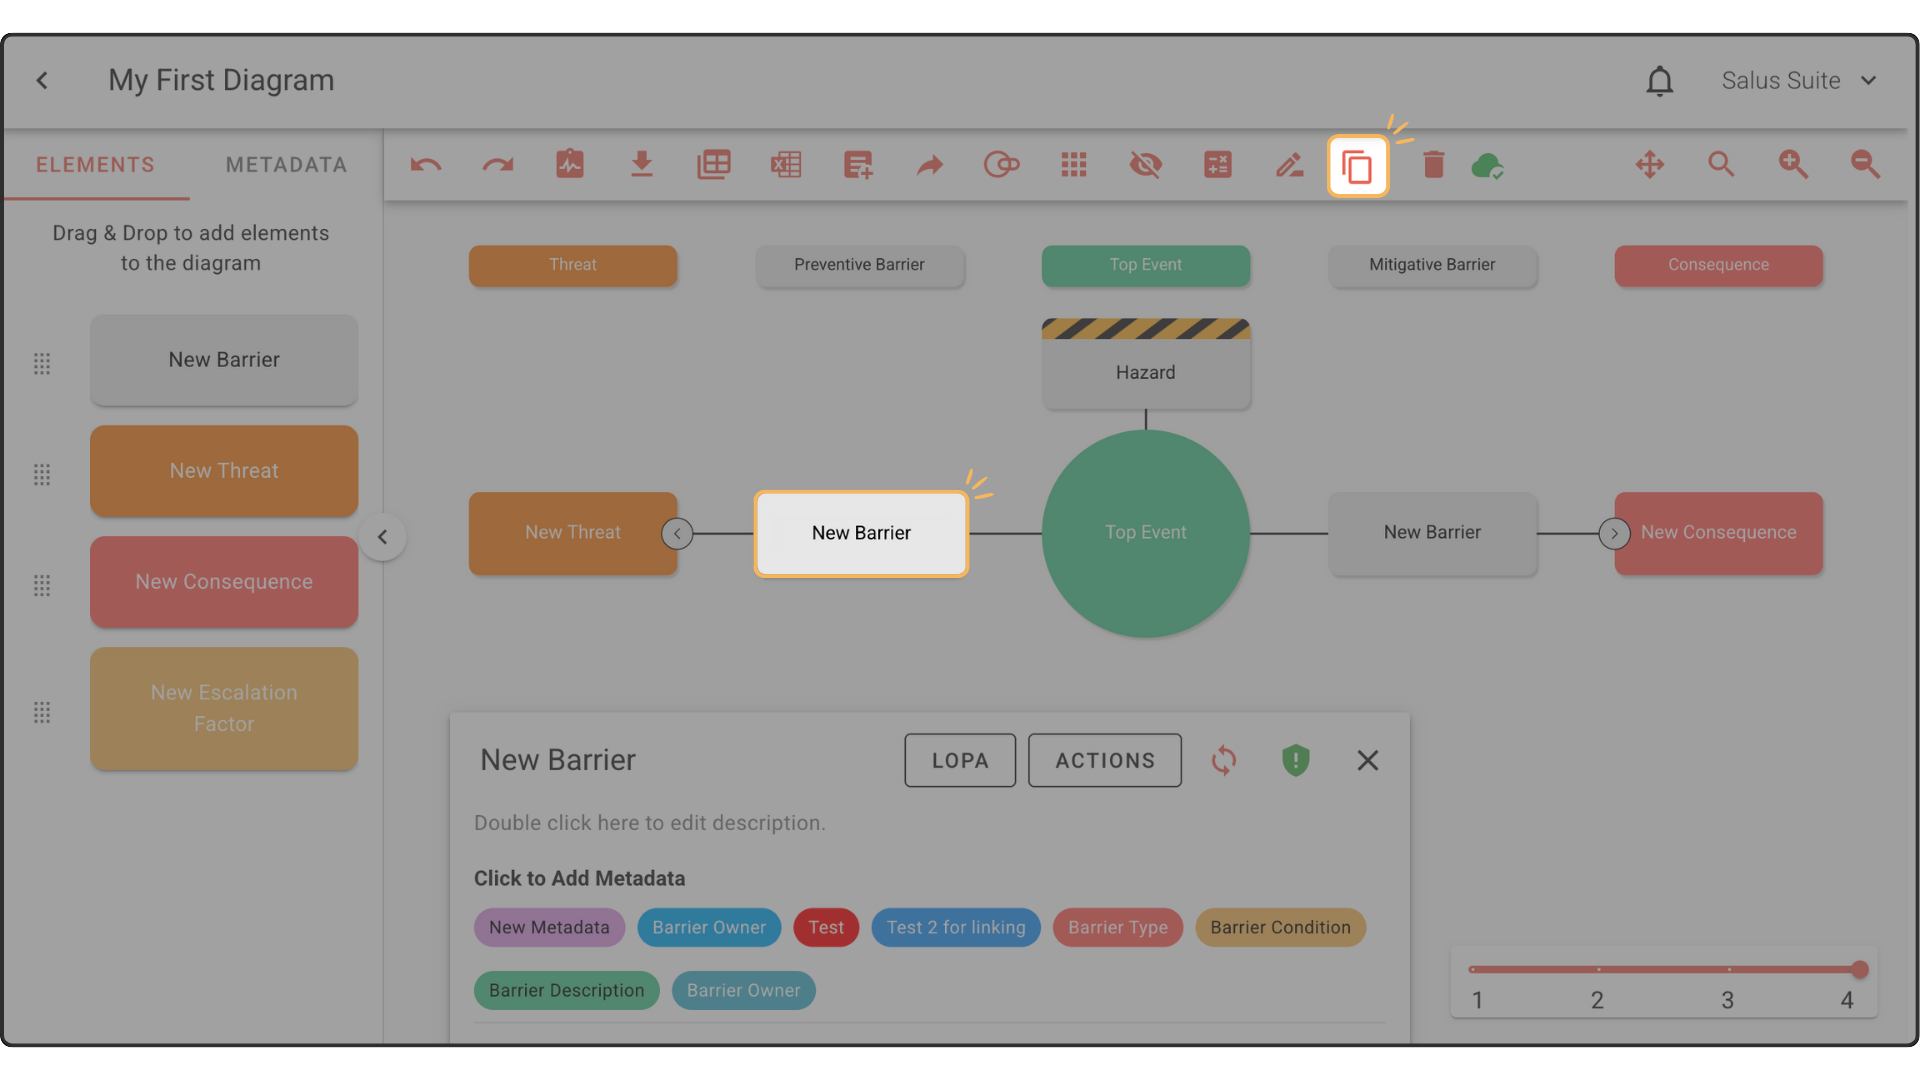The height and width of the screenshot is (1080, 1920).
Task: Click the highlighted copy element icon
Action: tap(1357, 166)
